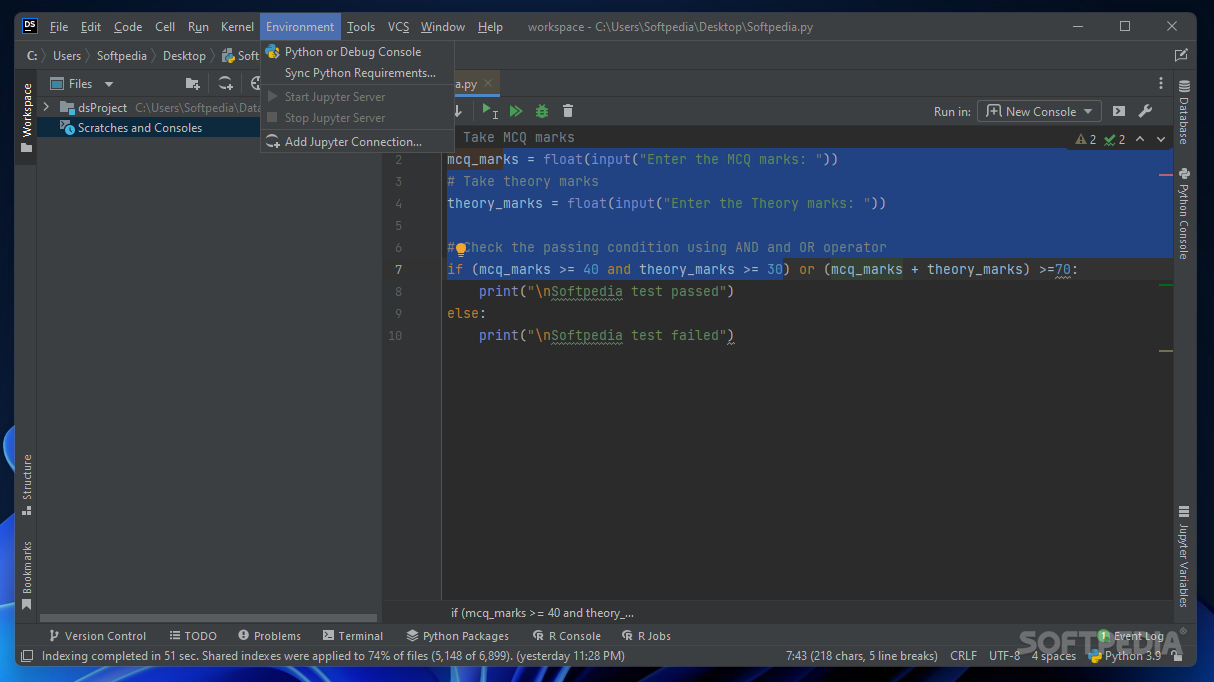Open the Bookmarks tool window
The width and height of the screenshot is (1214, 682).
(27, 576)
